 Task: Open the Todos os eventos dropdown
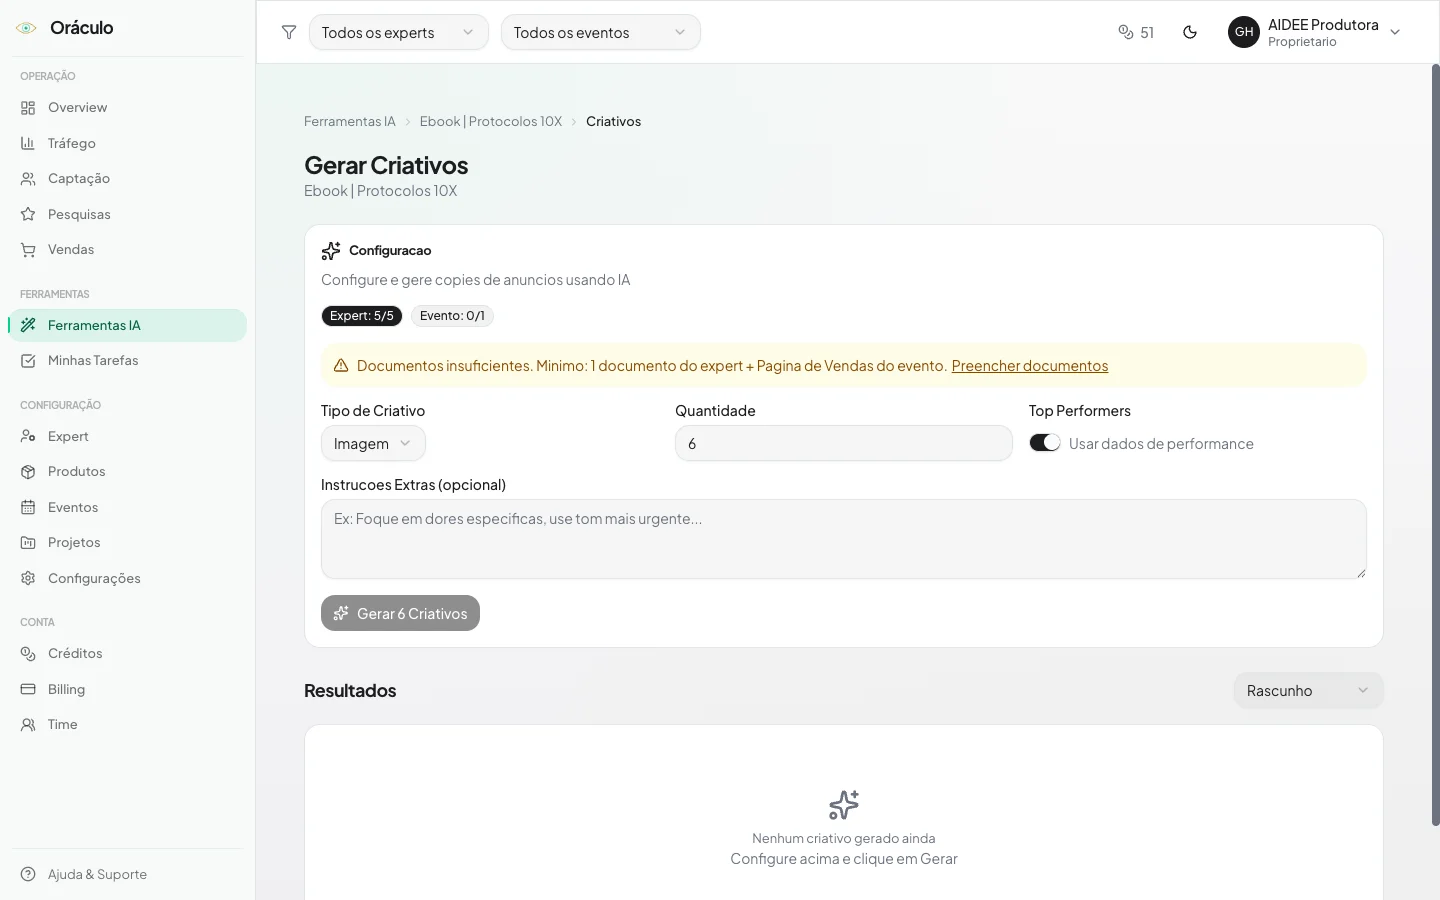(601, 32)
